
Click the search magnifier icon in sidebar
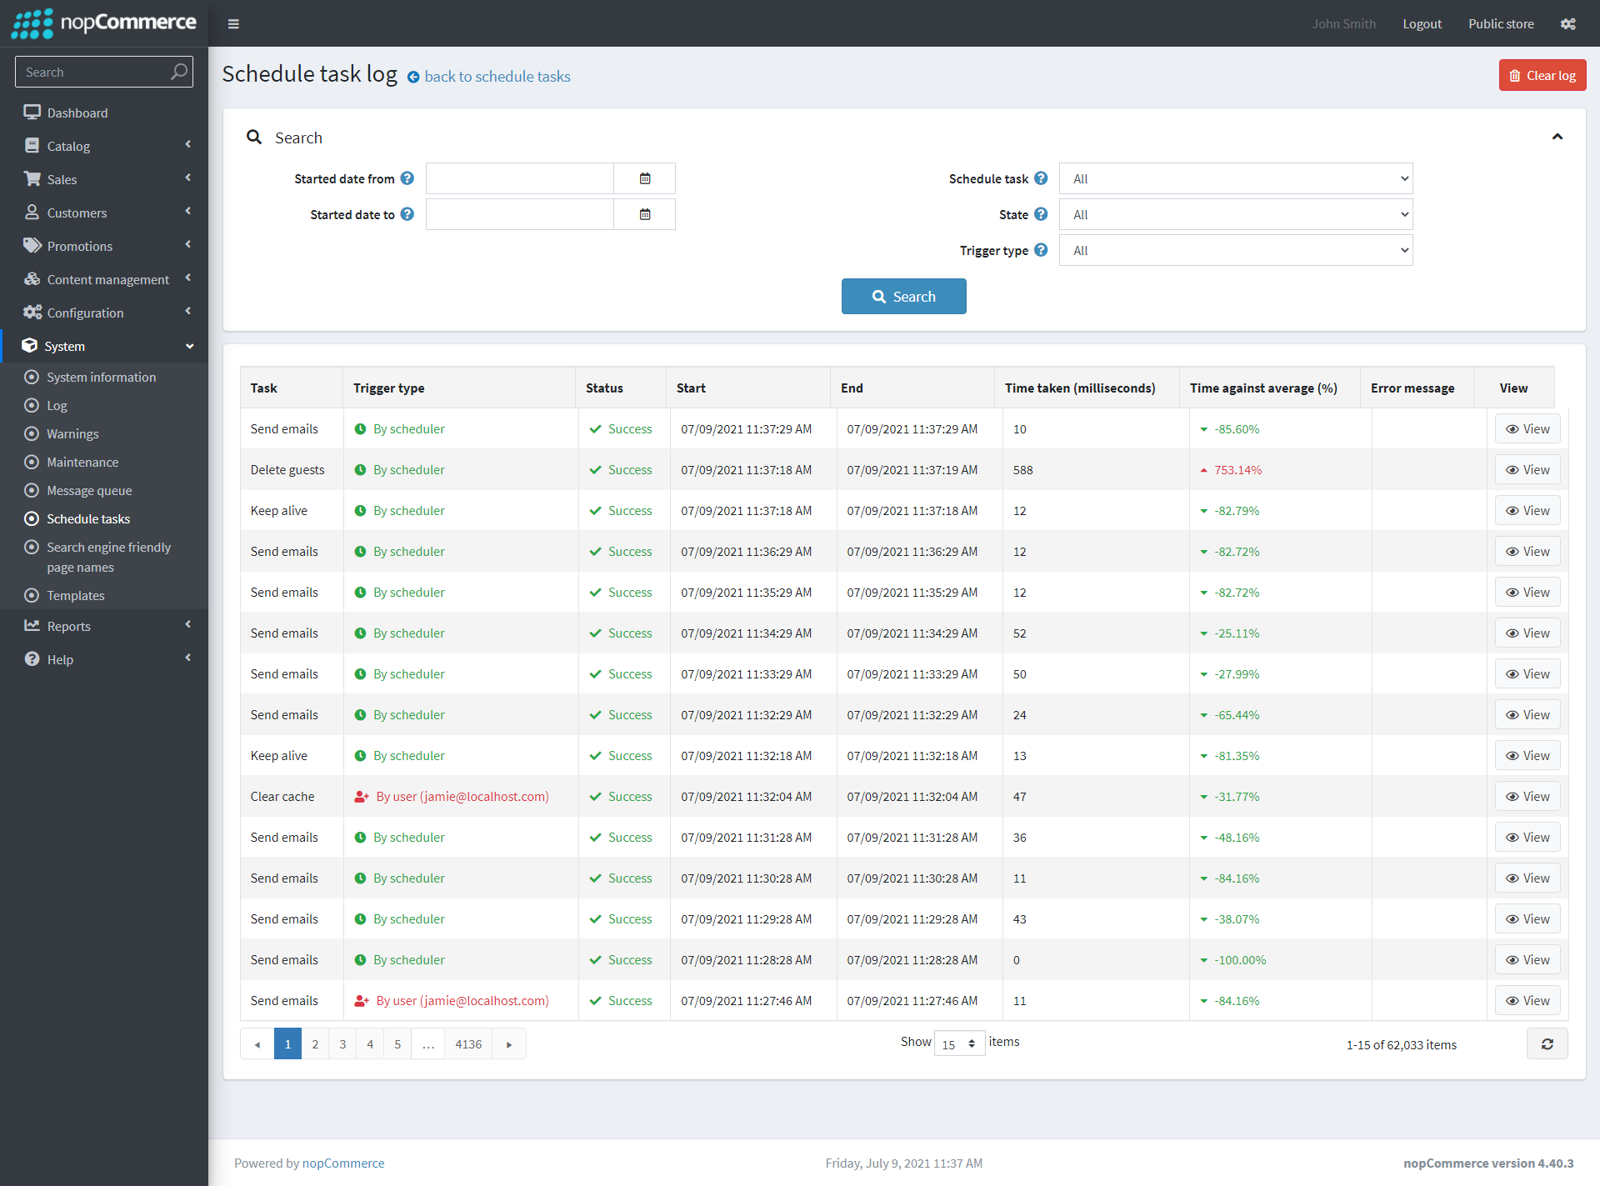179,72
